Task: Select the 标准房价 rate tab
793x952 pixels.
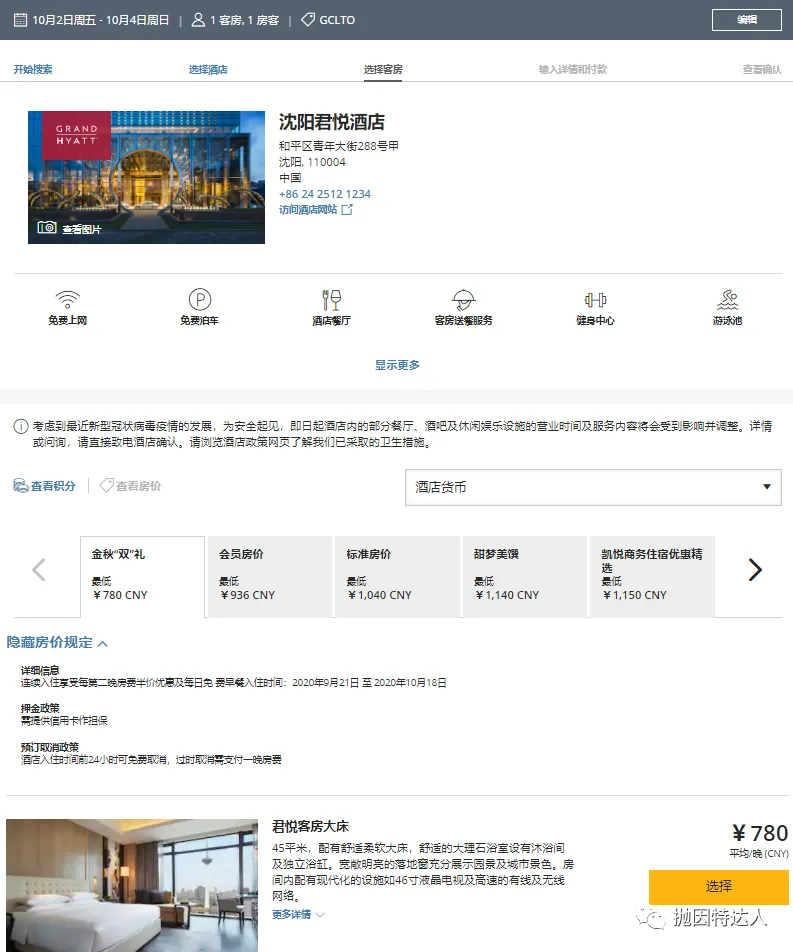Action: (x=398, y=577)
